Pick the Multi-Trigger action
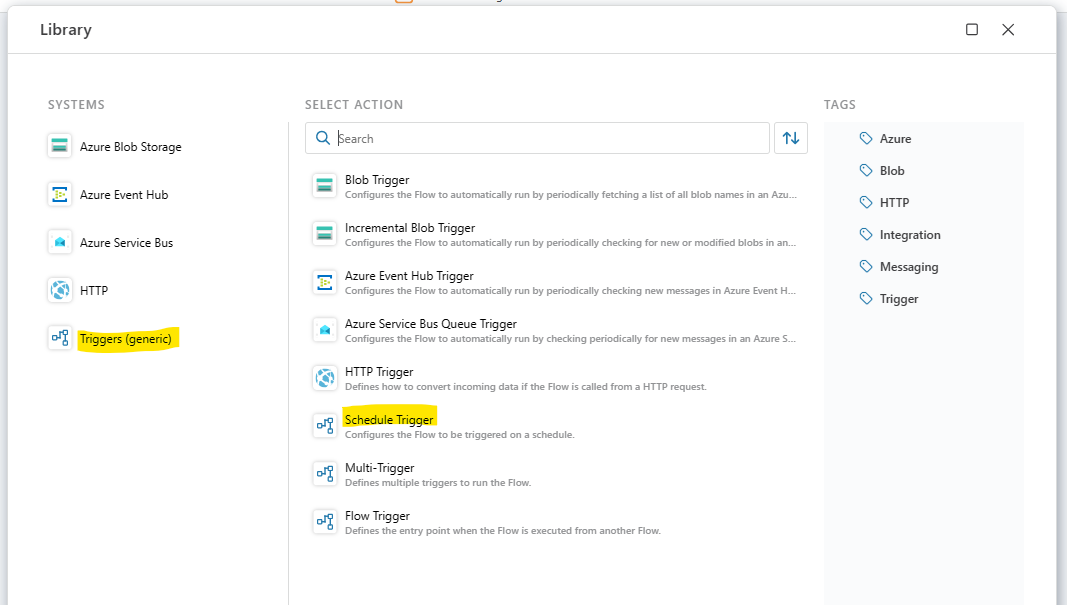This screenshot has height=605, width=1067. (x=379, y=468)
